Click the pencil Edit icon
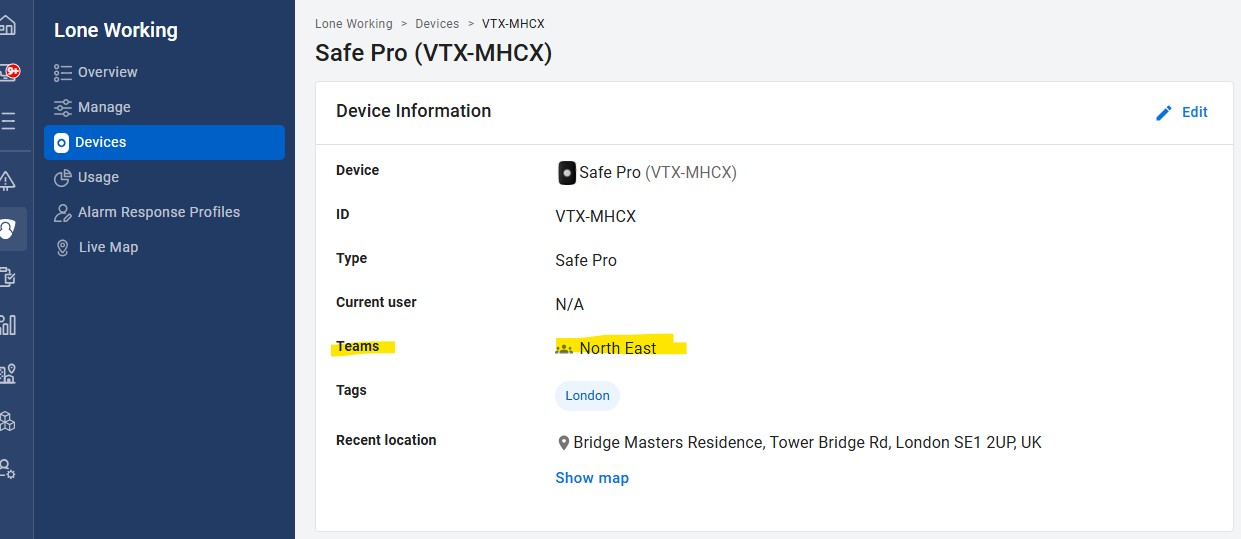The width and height of the screenshot is (1241, 539). [x=1163, y=113]
